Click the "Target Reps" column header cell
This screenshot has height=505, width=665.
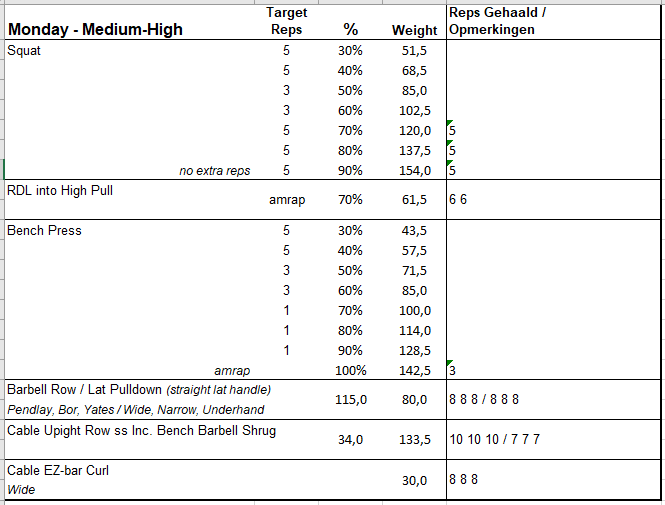click(x=287, y=21)
